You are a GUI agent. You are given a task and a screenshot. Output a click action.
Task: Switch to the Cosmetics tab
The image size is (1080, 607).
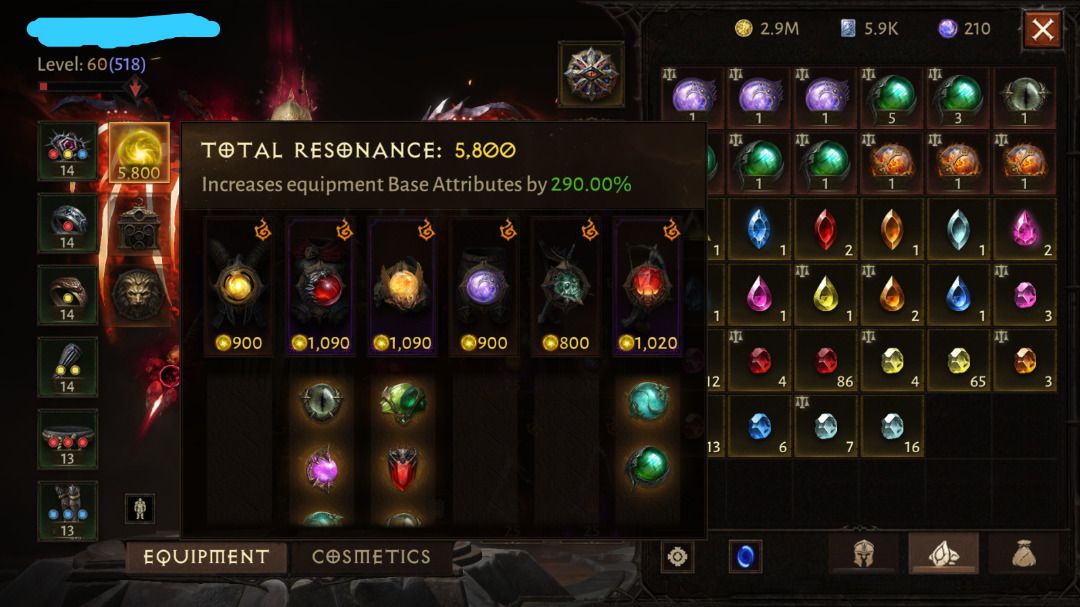[371, 557]
